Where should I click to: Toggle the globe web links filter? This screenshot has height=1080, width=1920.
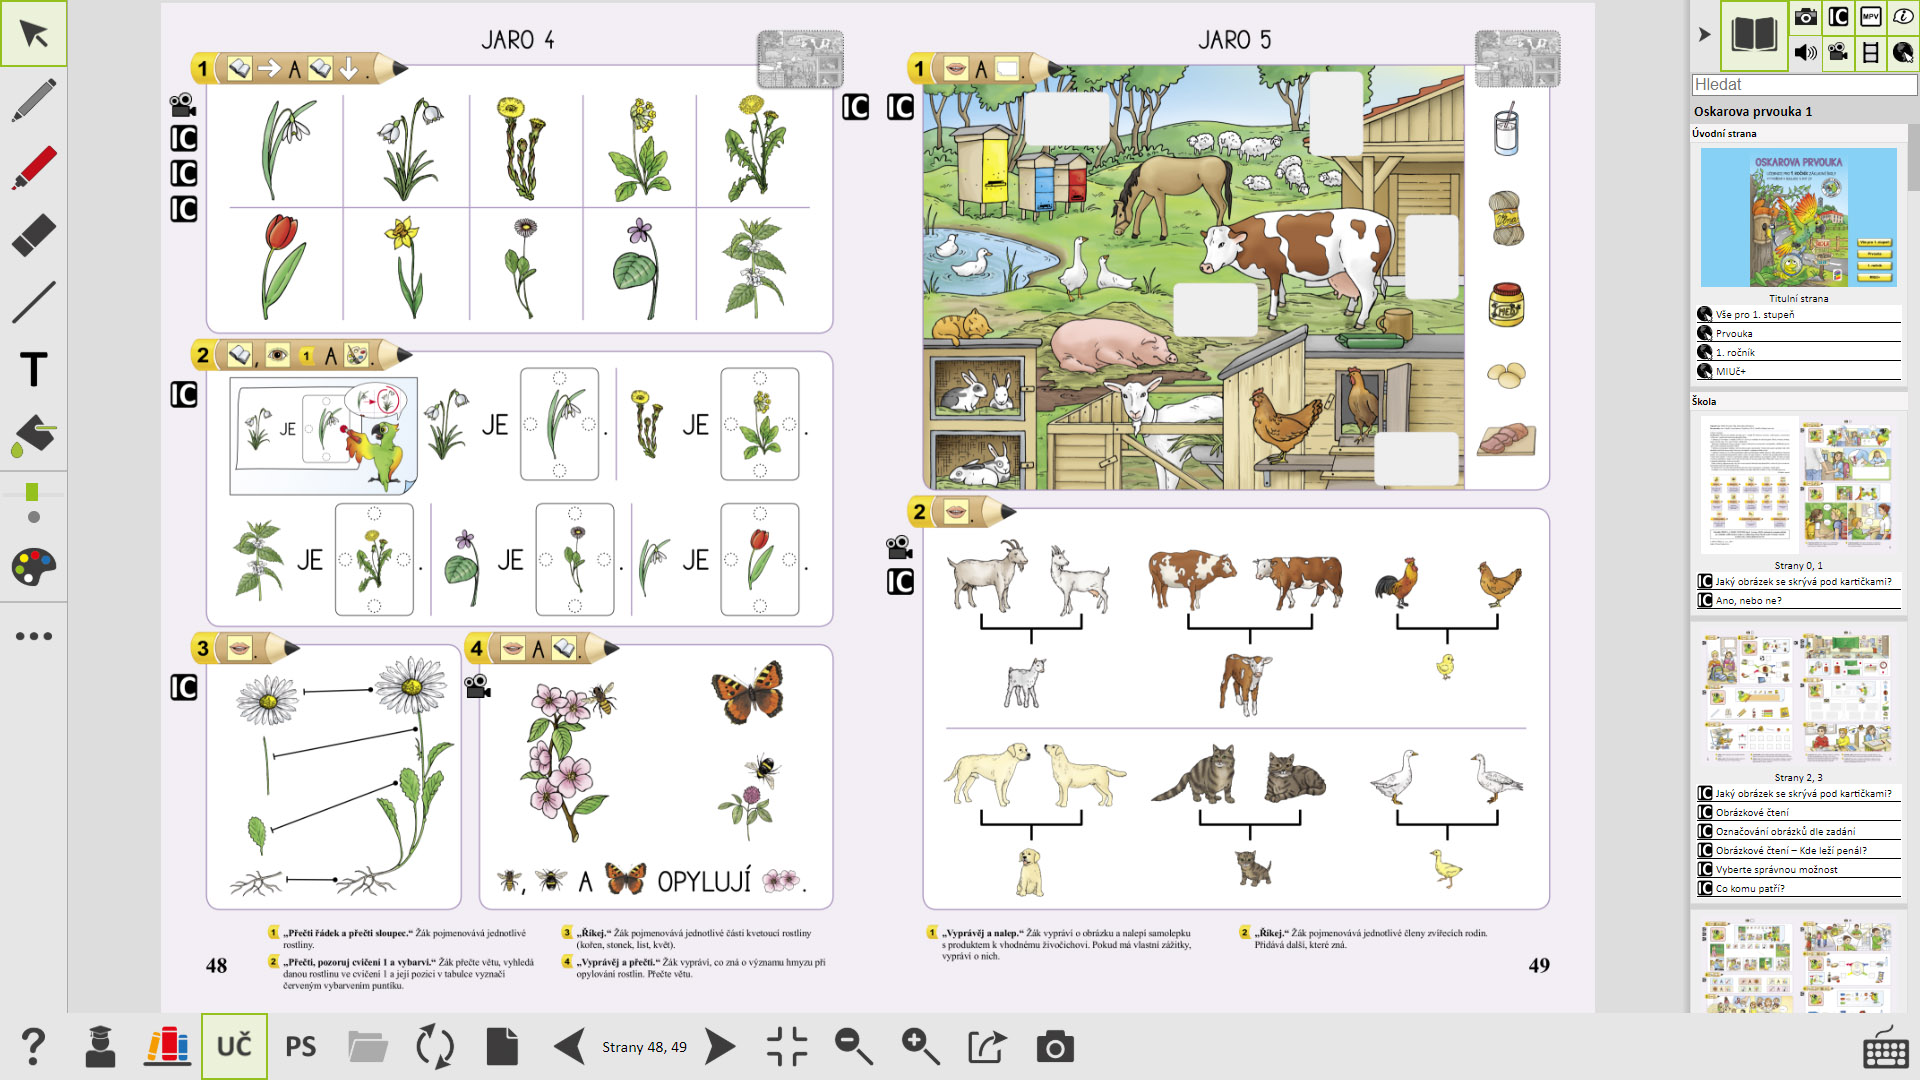(x=1904, y=52)
